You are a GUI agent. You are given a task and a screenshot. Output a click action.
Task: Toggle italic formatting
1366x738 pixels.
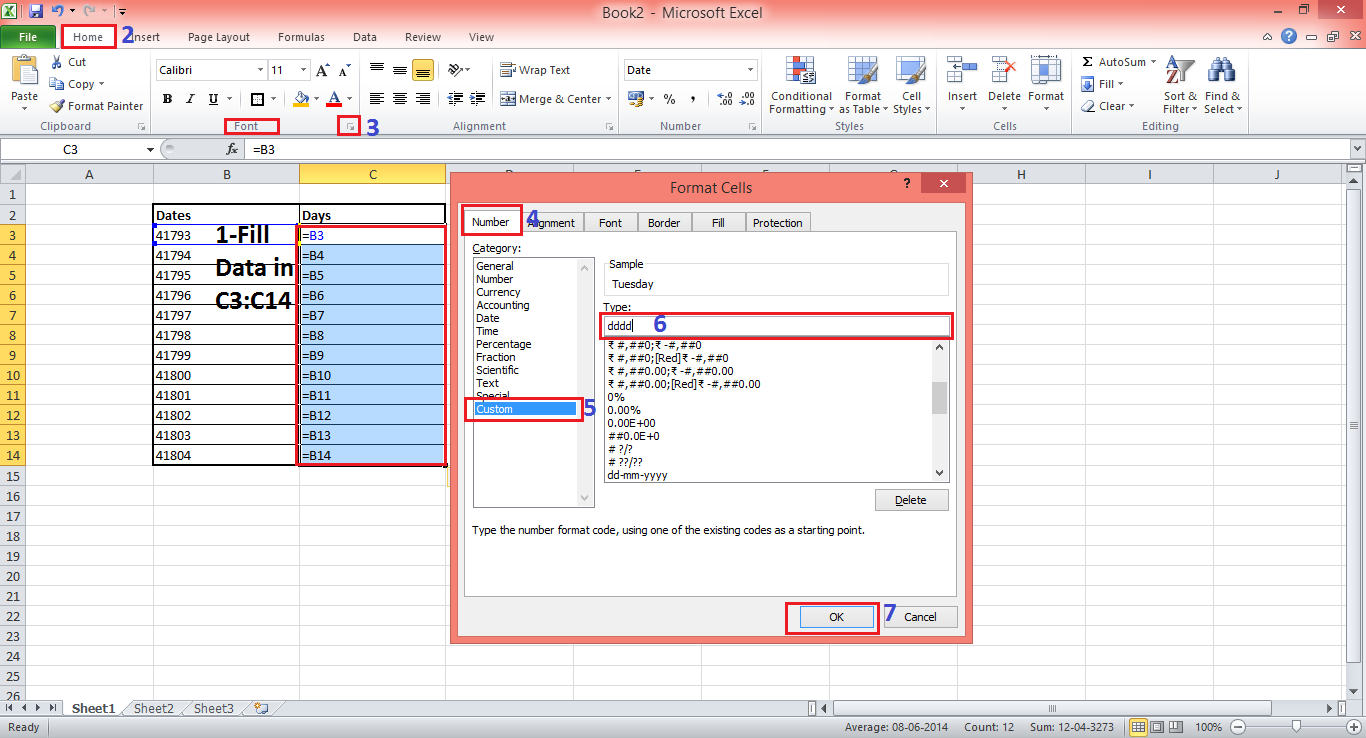coord(189,98)
